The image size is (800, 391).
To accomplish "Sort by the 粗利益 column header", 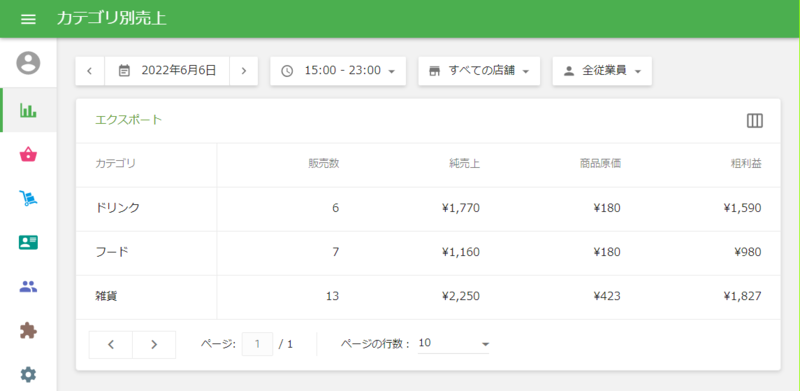I will (746, 164).
